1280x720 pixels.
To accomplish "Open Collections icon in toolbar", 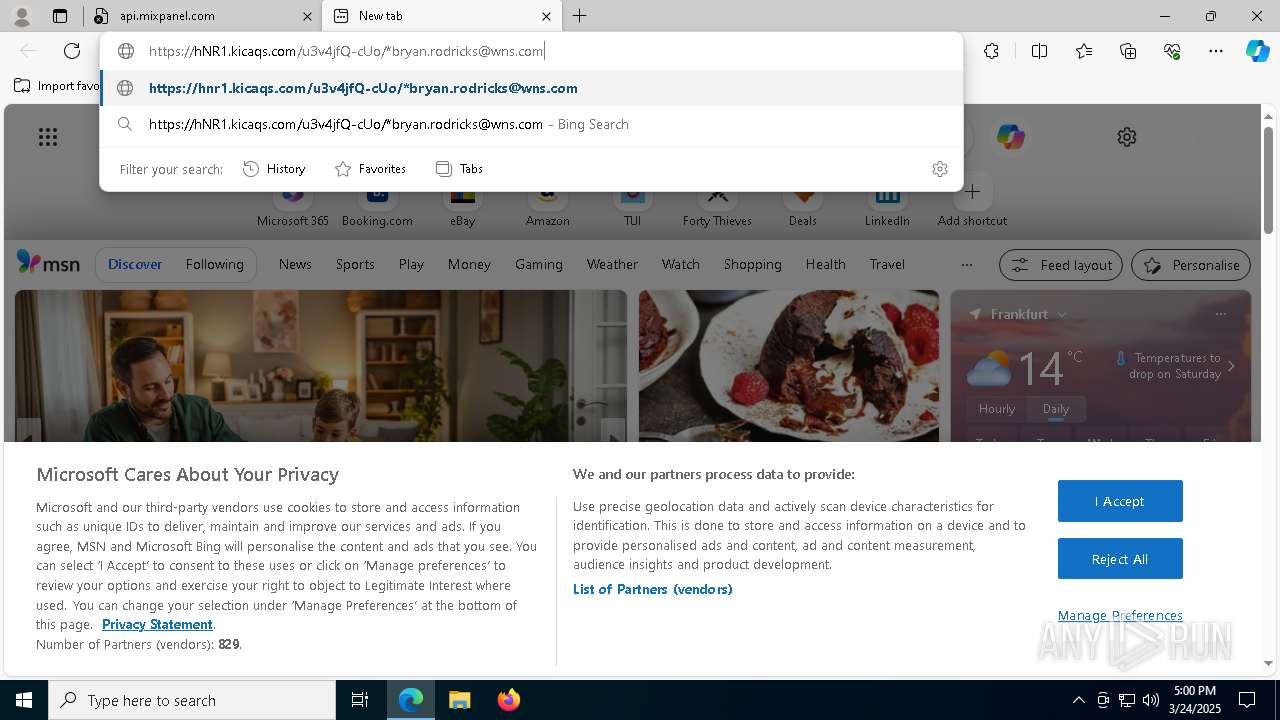I will [1128, 51].
